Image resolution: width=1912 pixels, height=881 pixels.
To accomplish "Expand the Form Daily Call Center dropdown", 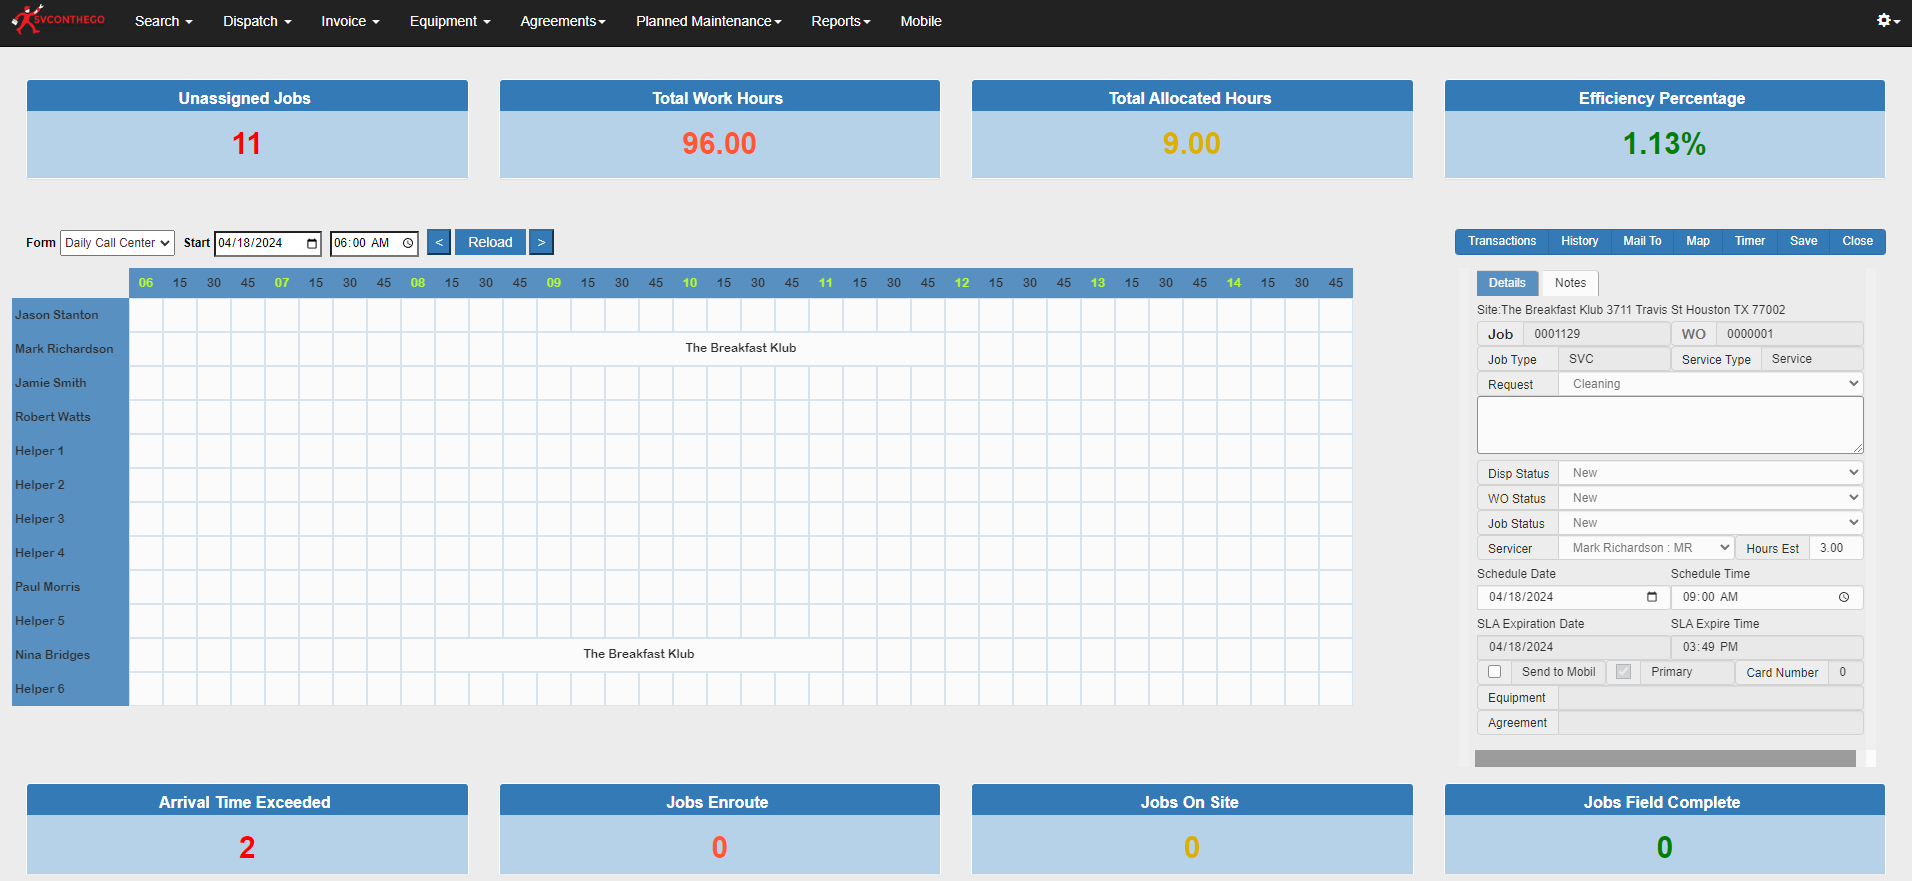I will [x=117, y=243].
